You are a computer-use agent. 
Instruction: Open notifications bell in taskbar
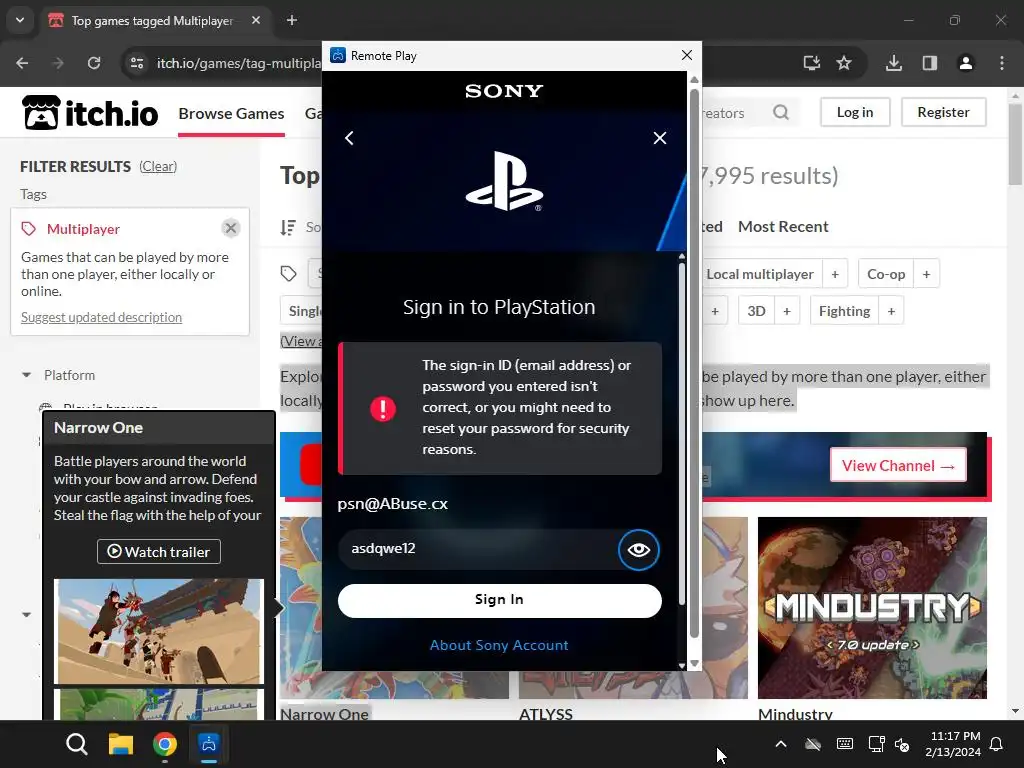997,744
